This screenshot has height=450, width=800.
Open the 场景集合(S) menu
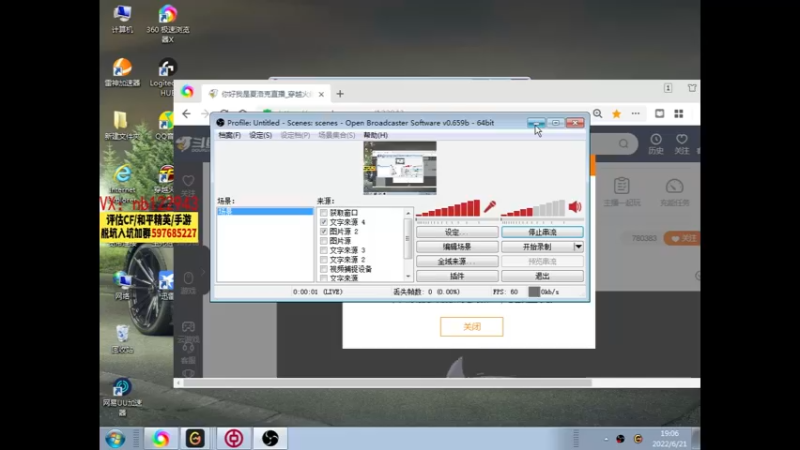[336, 135]
